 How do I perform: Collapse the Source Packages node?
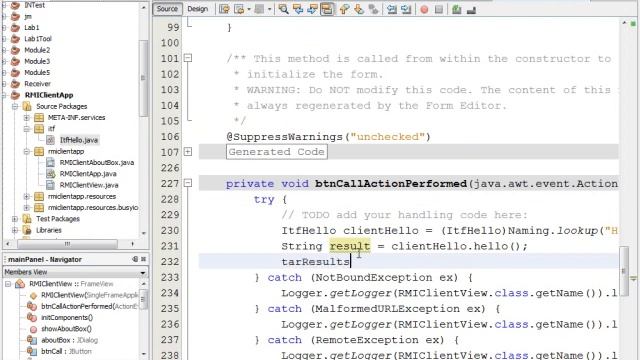pos(15,106)
